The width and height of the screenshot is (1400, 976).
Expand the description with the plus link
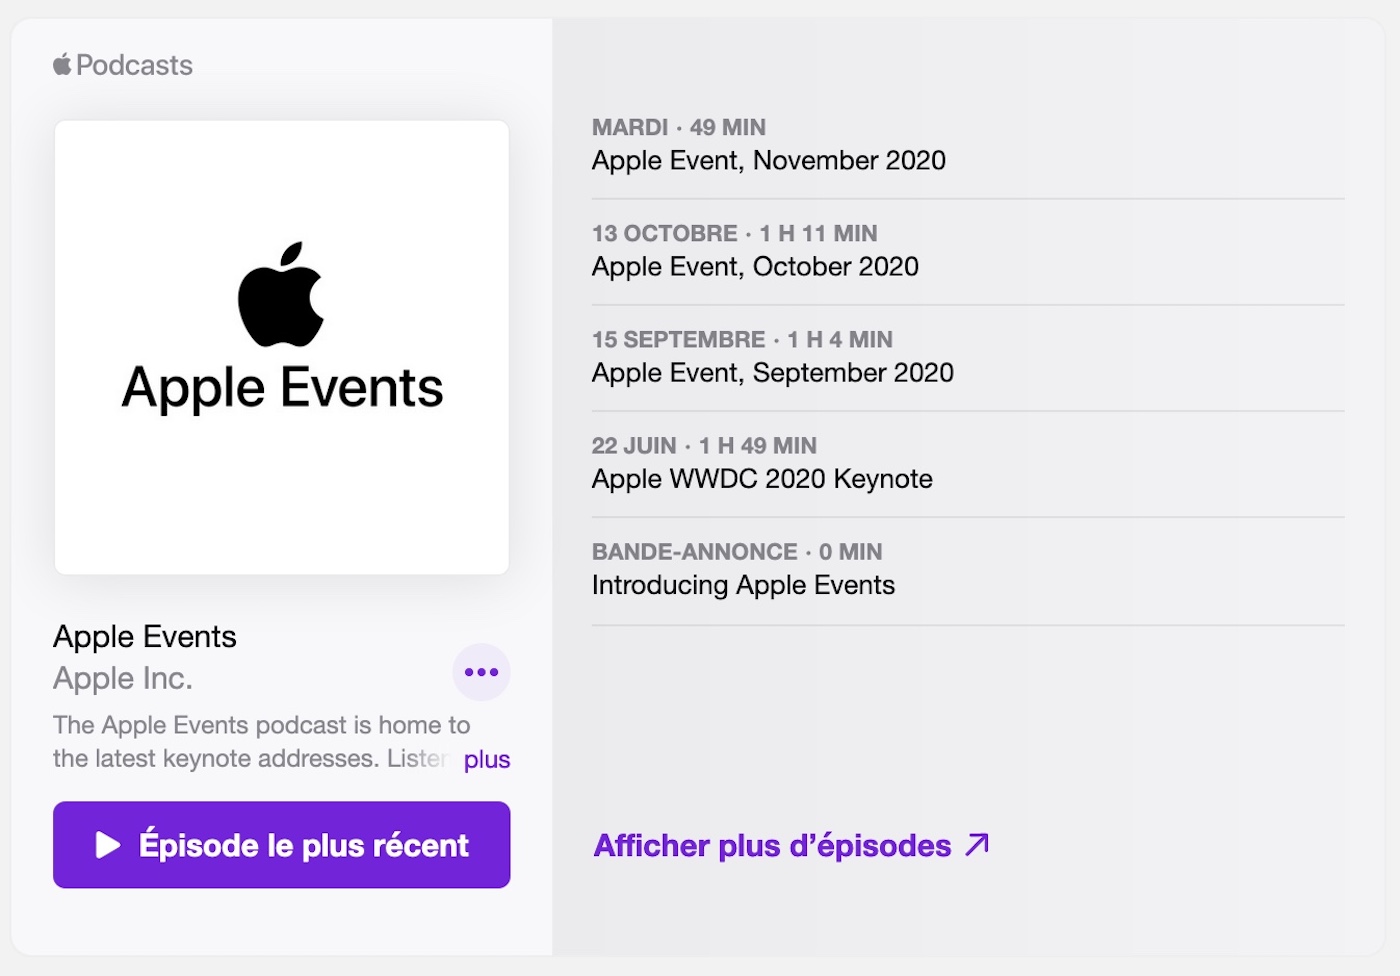pos(486,759)
